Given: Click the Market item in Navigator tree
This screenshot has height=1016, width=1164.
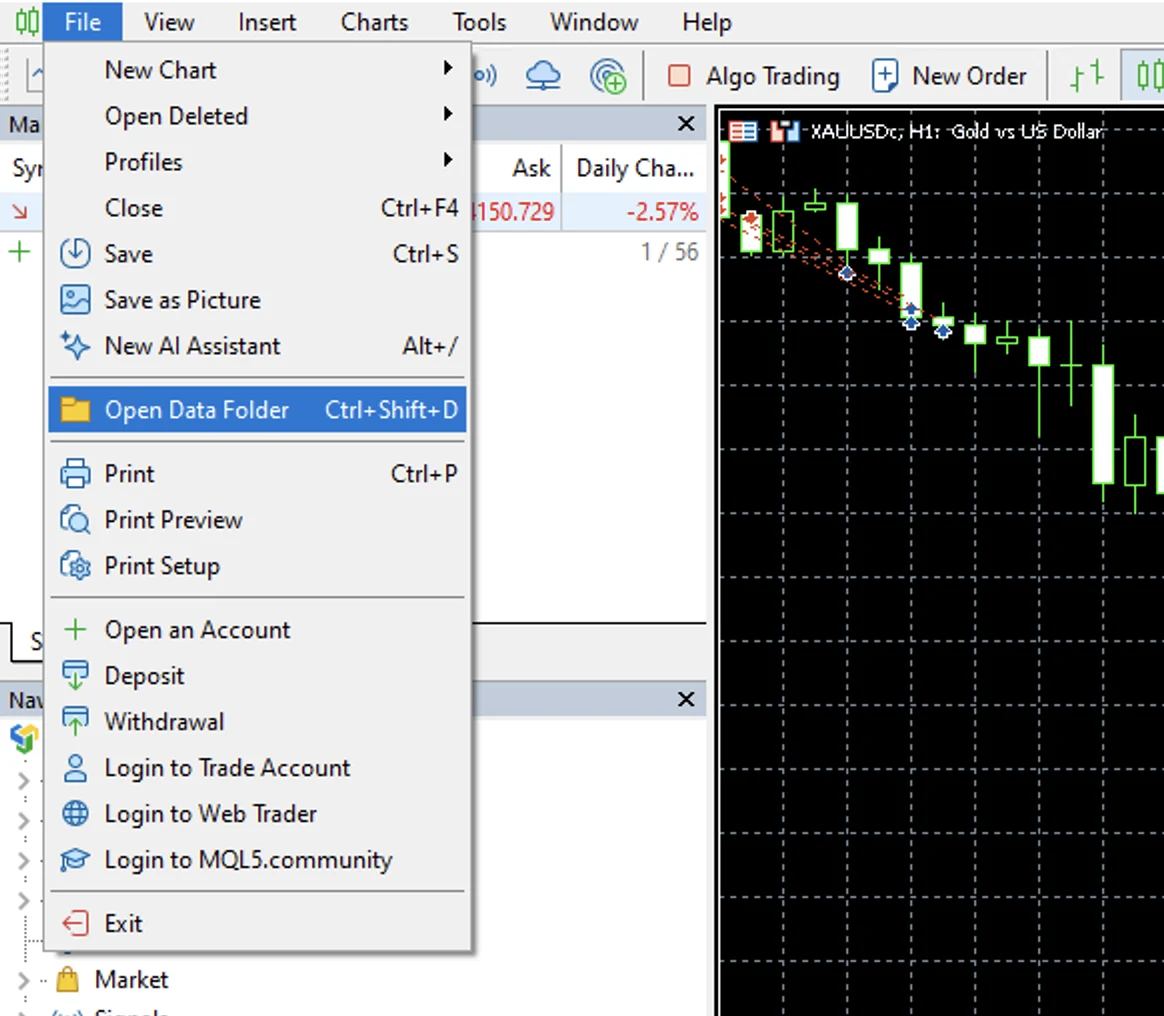Looking at the screenshot, I should 131,980.
